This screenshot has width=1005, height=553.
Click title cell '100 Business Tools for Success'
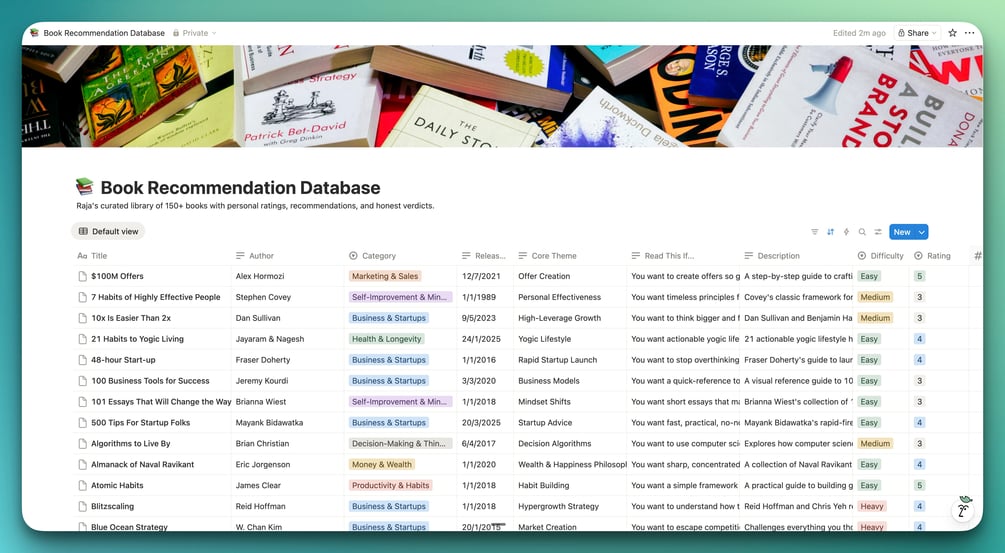coord(150,381)
